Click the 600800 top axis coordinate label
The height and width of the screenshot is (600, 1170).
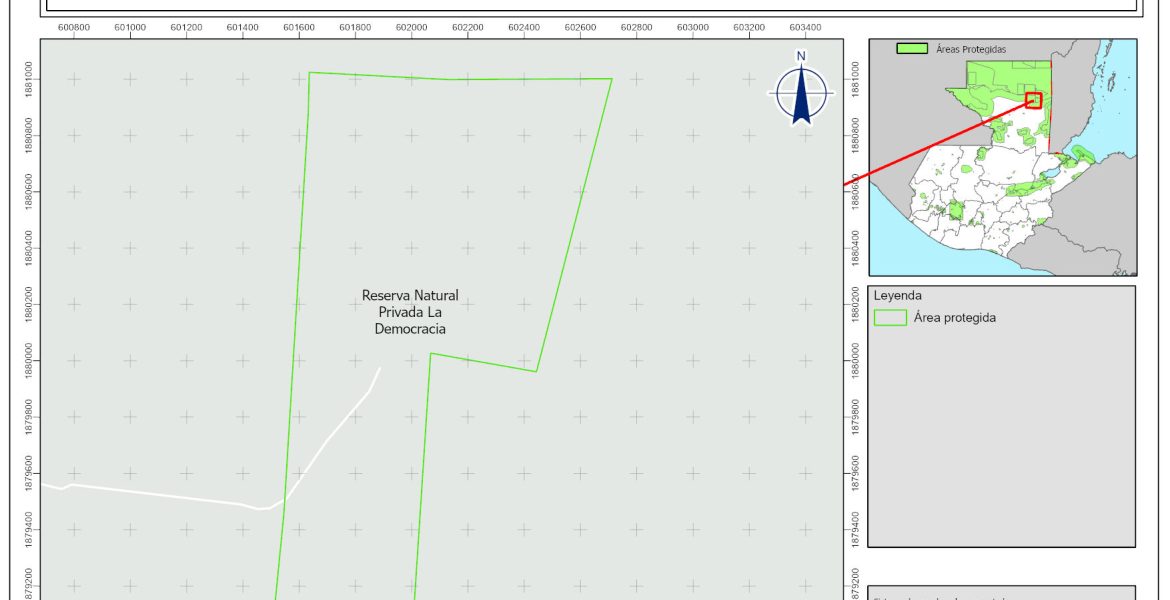tap(73, 27)
